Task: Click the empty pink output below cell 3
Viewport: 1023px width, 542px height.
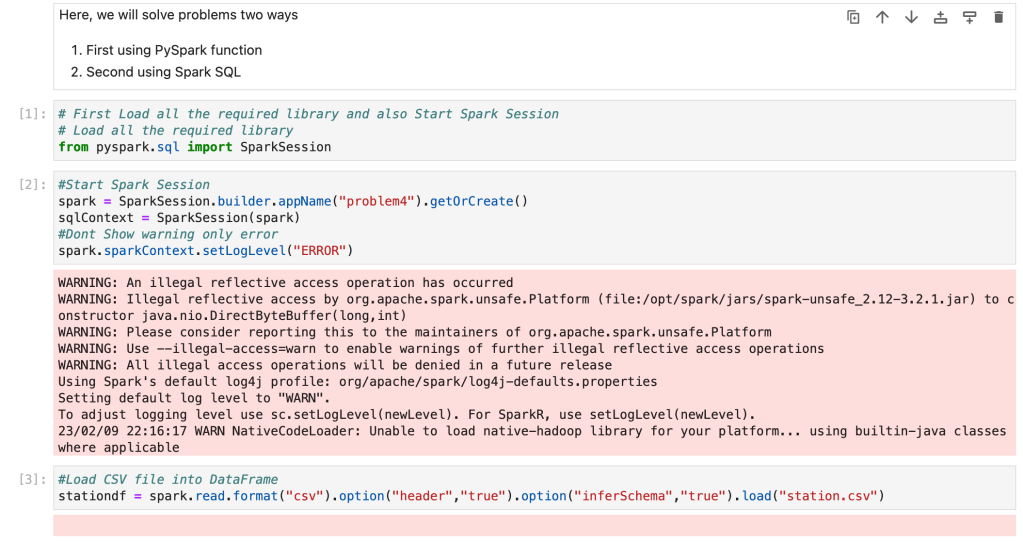Action: click(534, 526)
